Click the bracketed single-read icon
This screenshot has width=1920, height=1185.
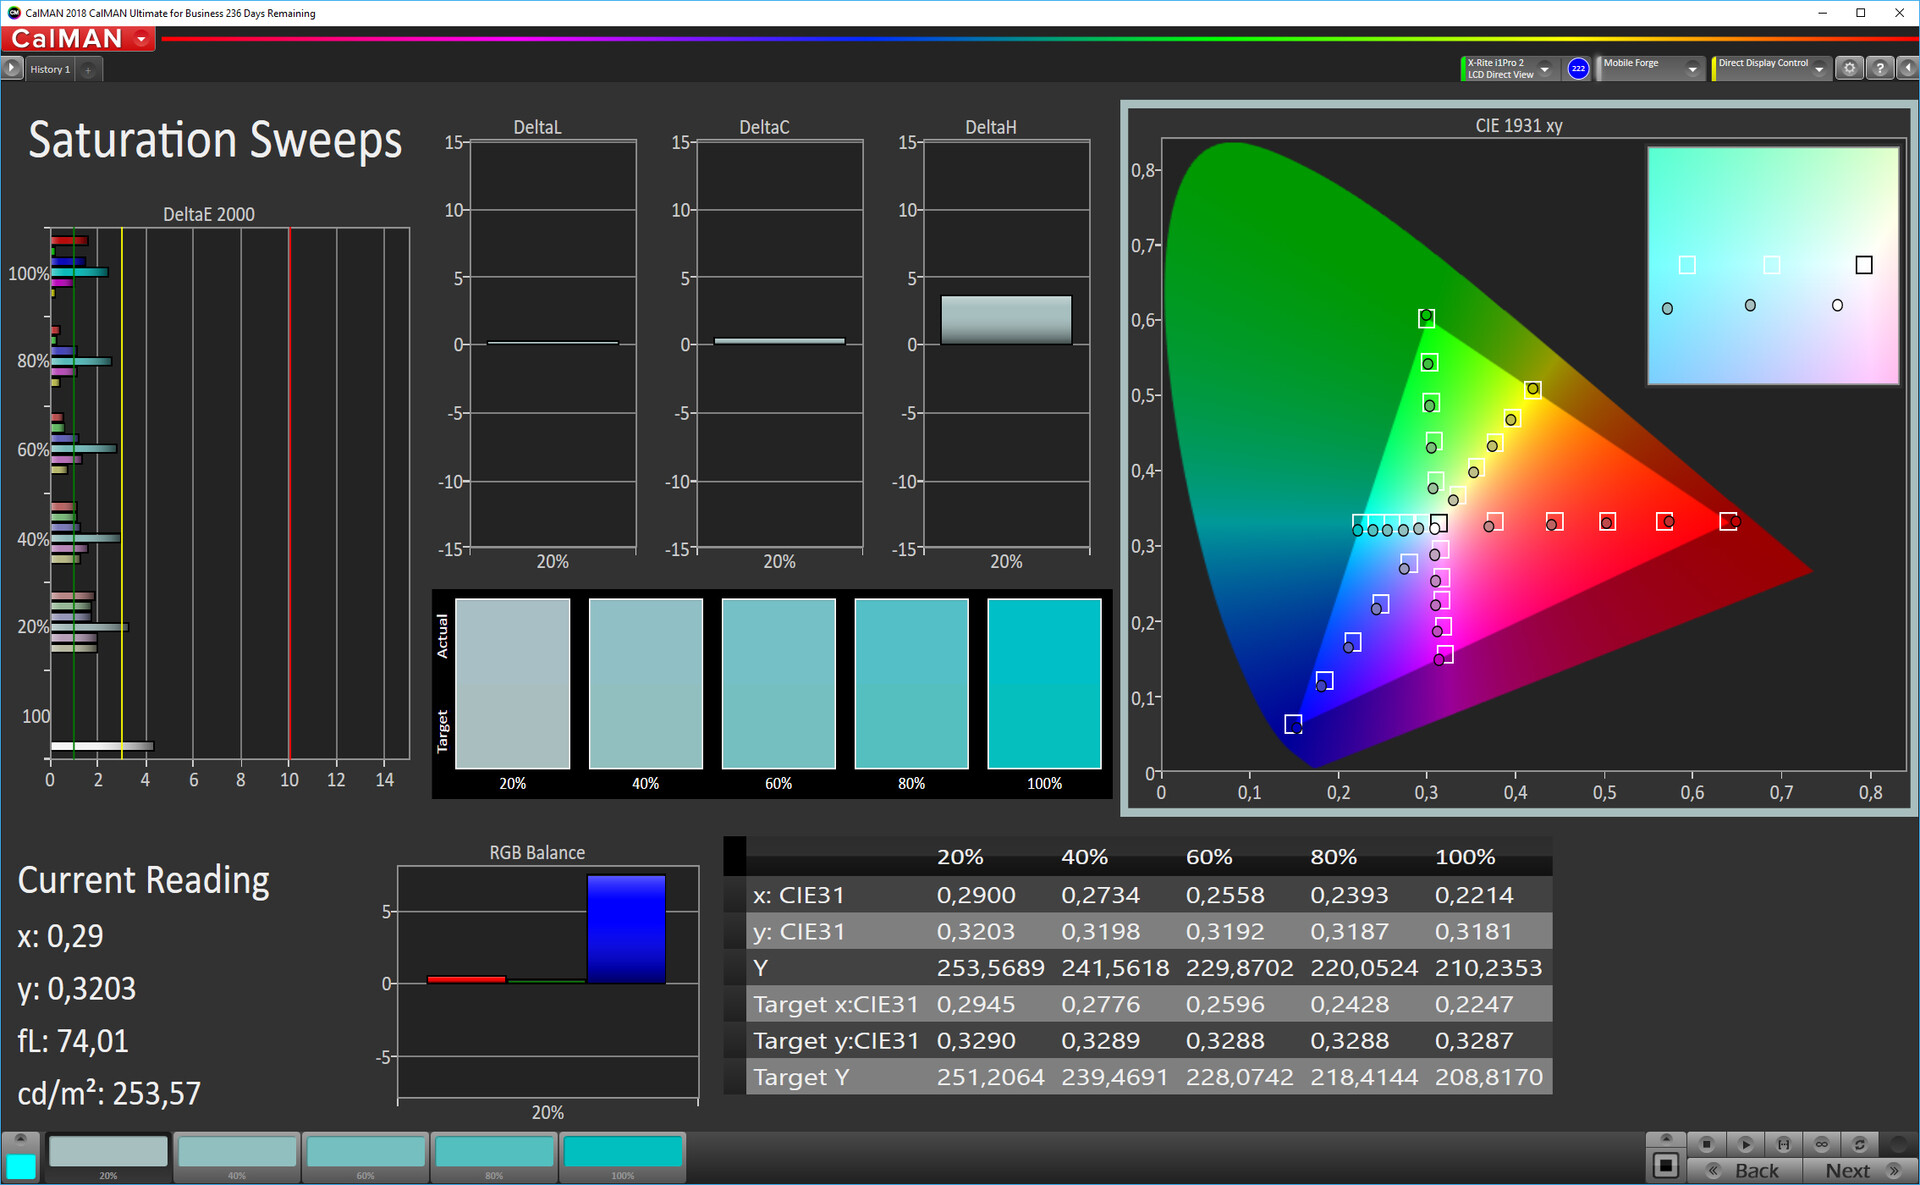coord(1783,1144)
